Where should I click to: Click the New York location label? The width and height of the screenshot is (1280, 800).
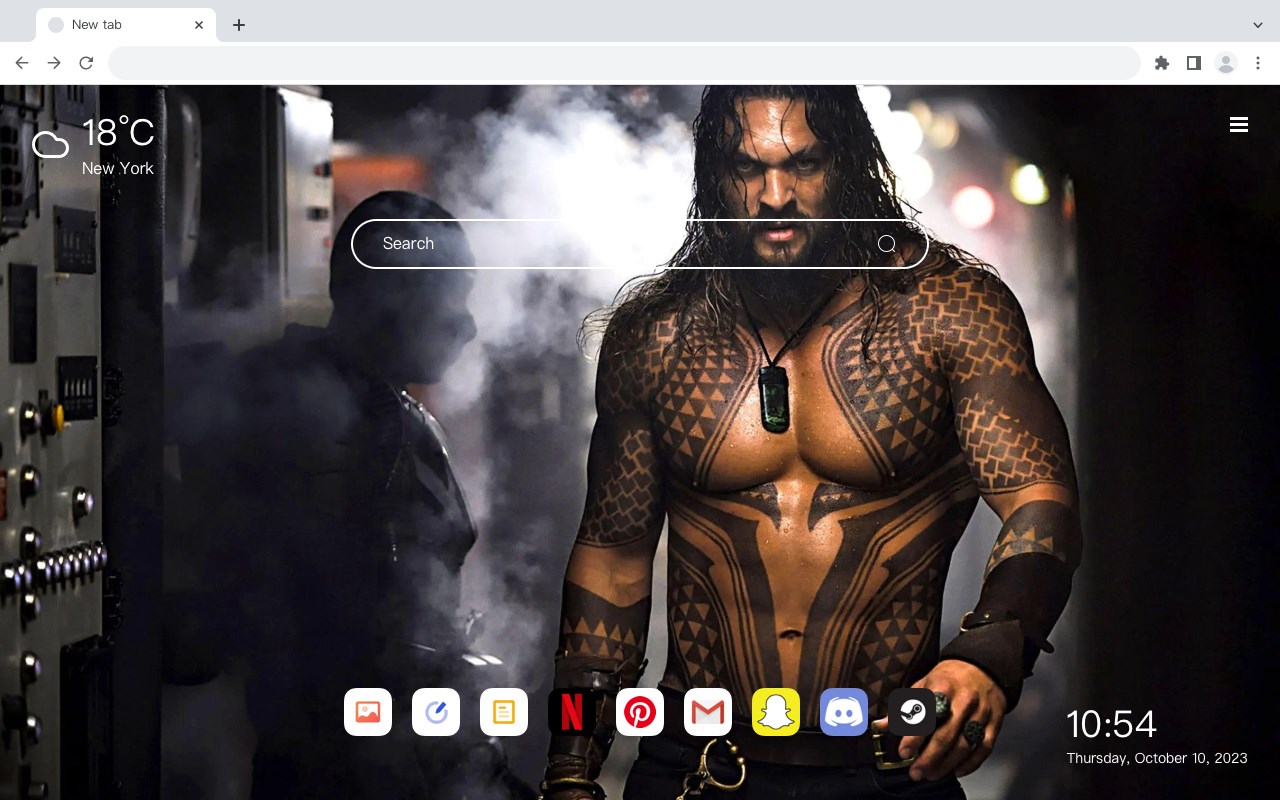click(x=118, y=168)
